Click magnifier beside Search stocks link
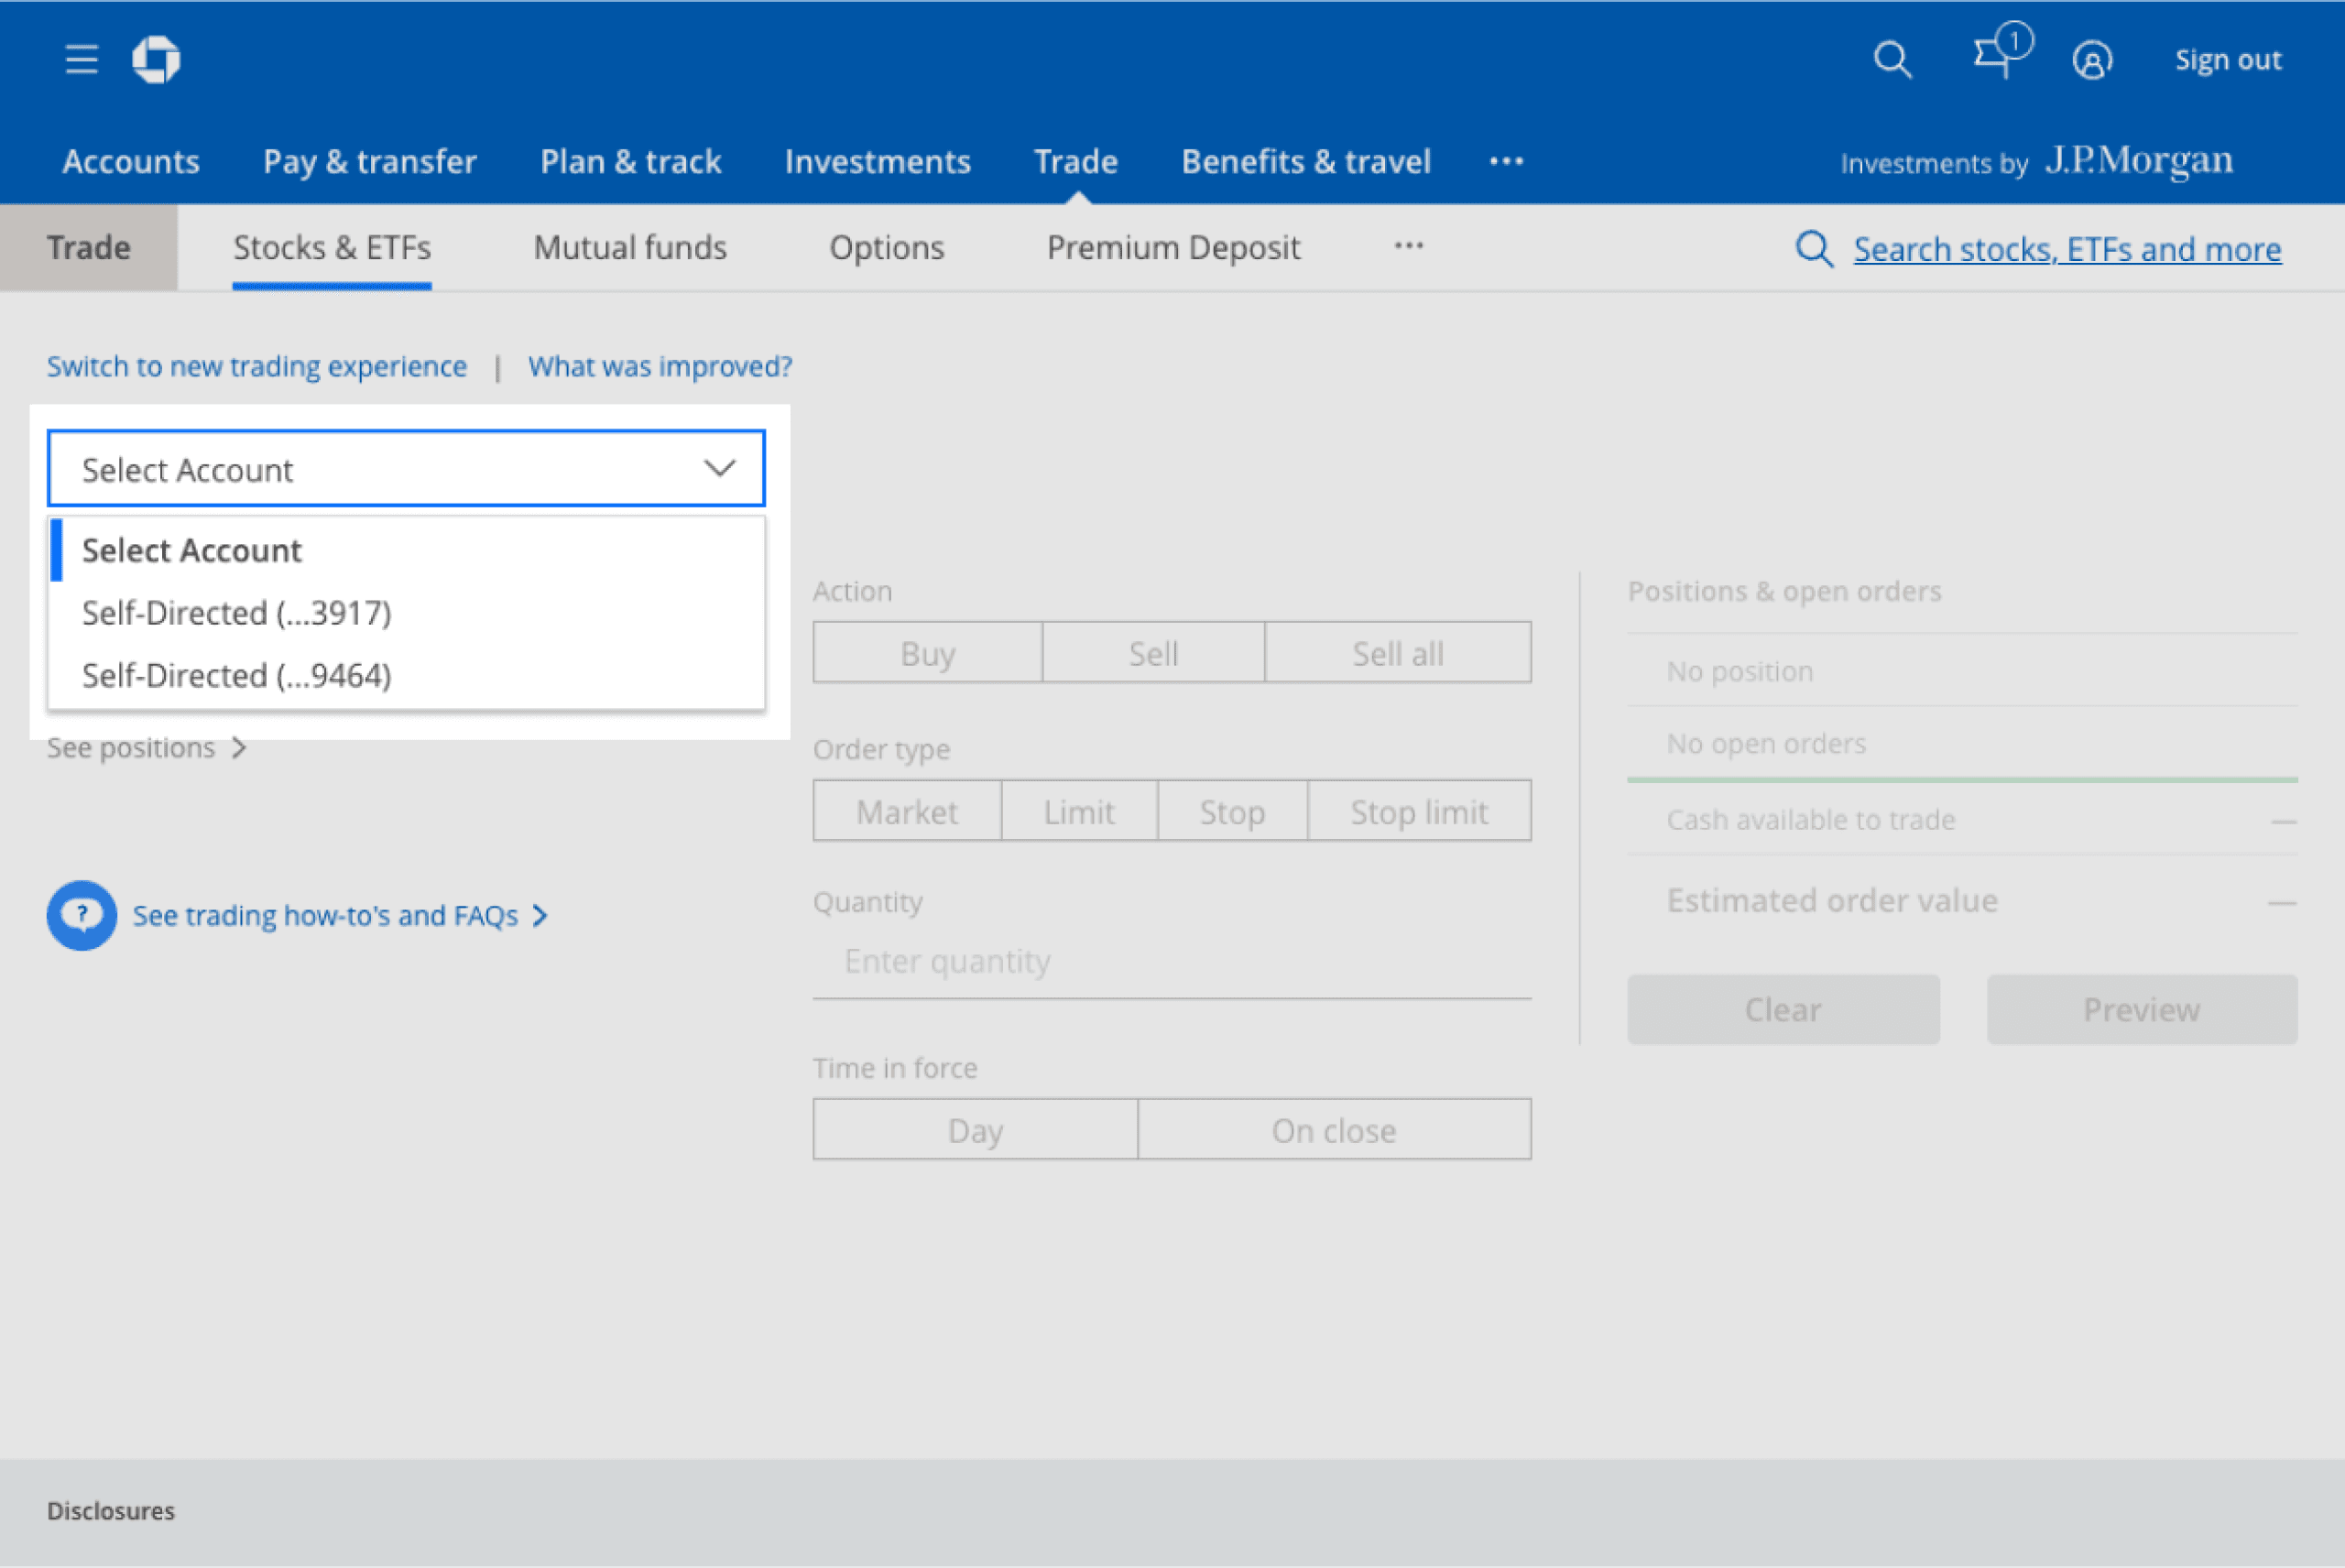The image size is (2345, 1568). (x=1814, y=249)
